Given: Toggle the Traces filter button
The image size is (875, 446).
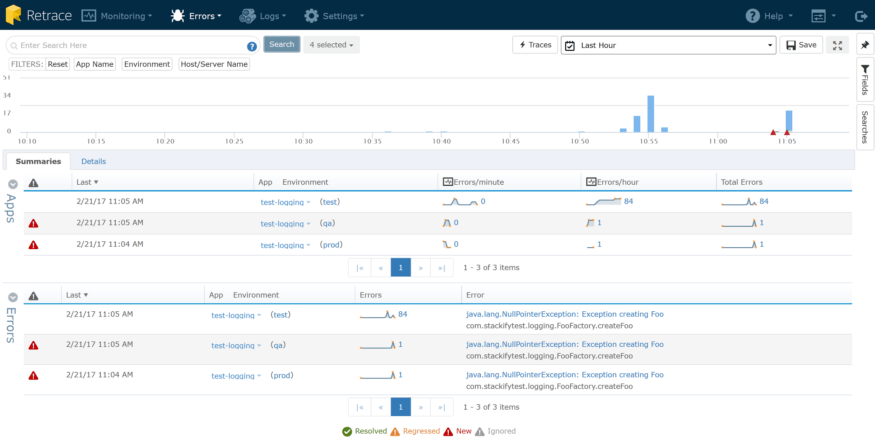Looking at the screenshot, I should pos(534,45).
